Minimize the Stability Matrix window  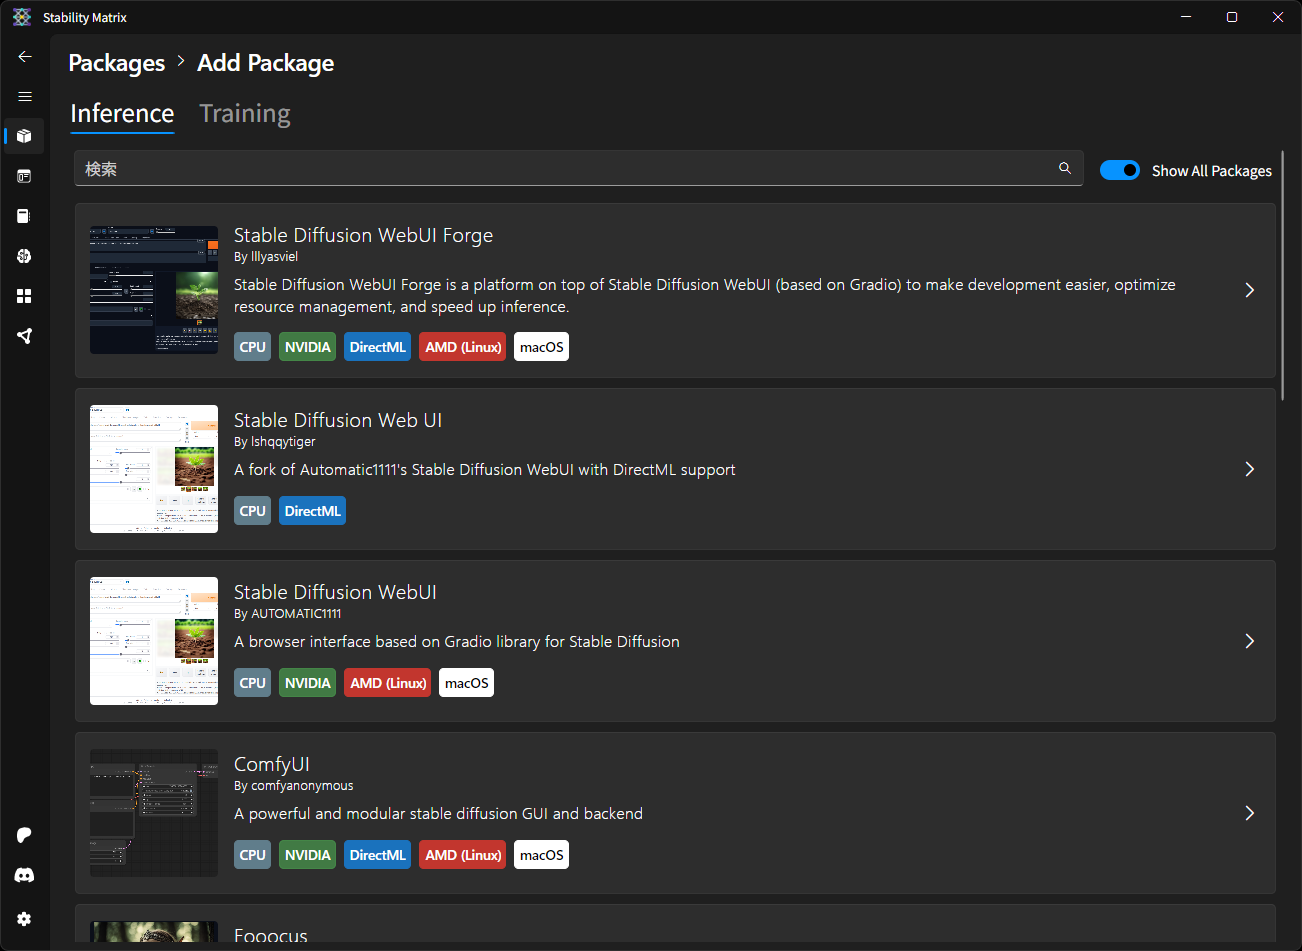1186,17
